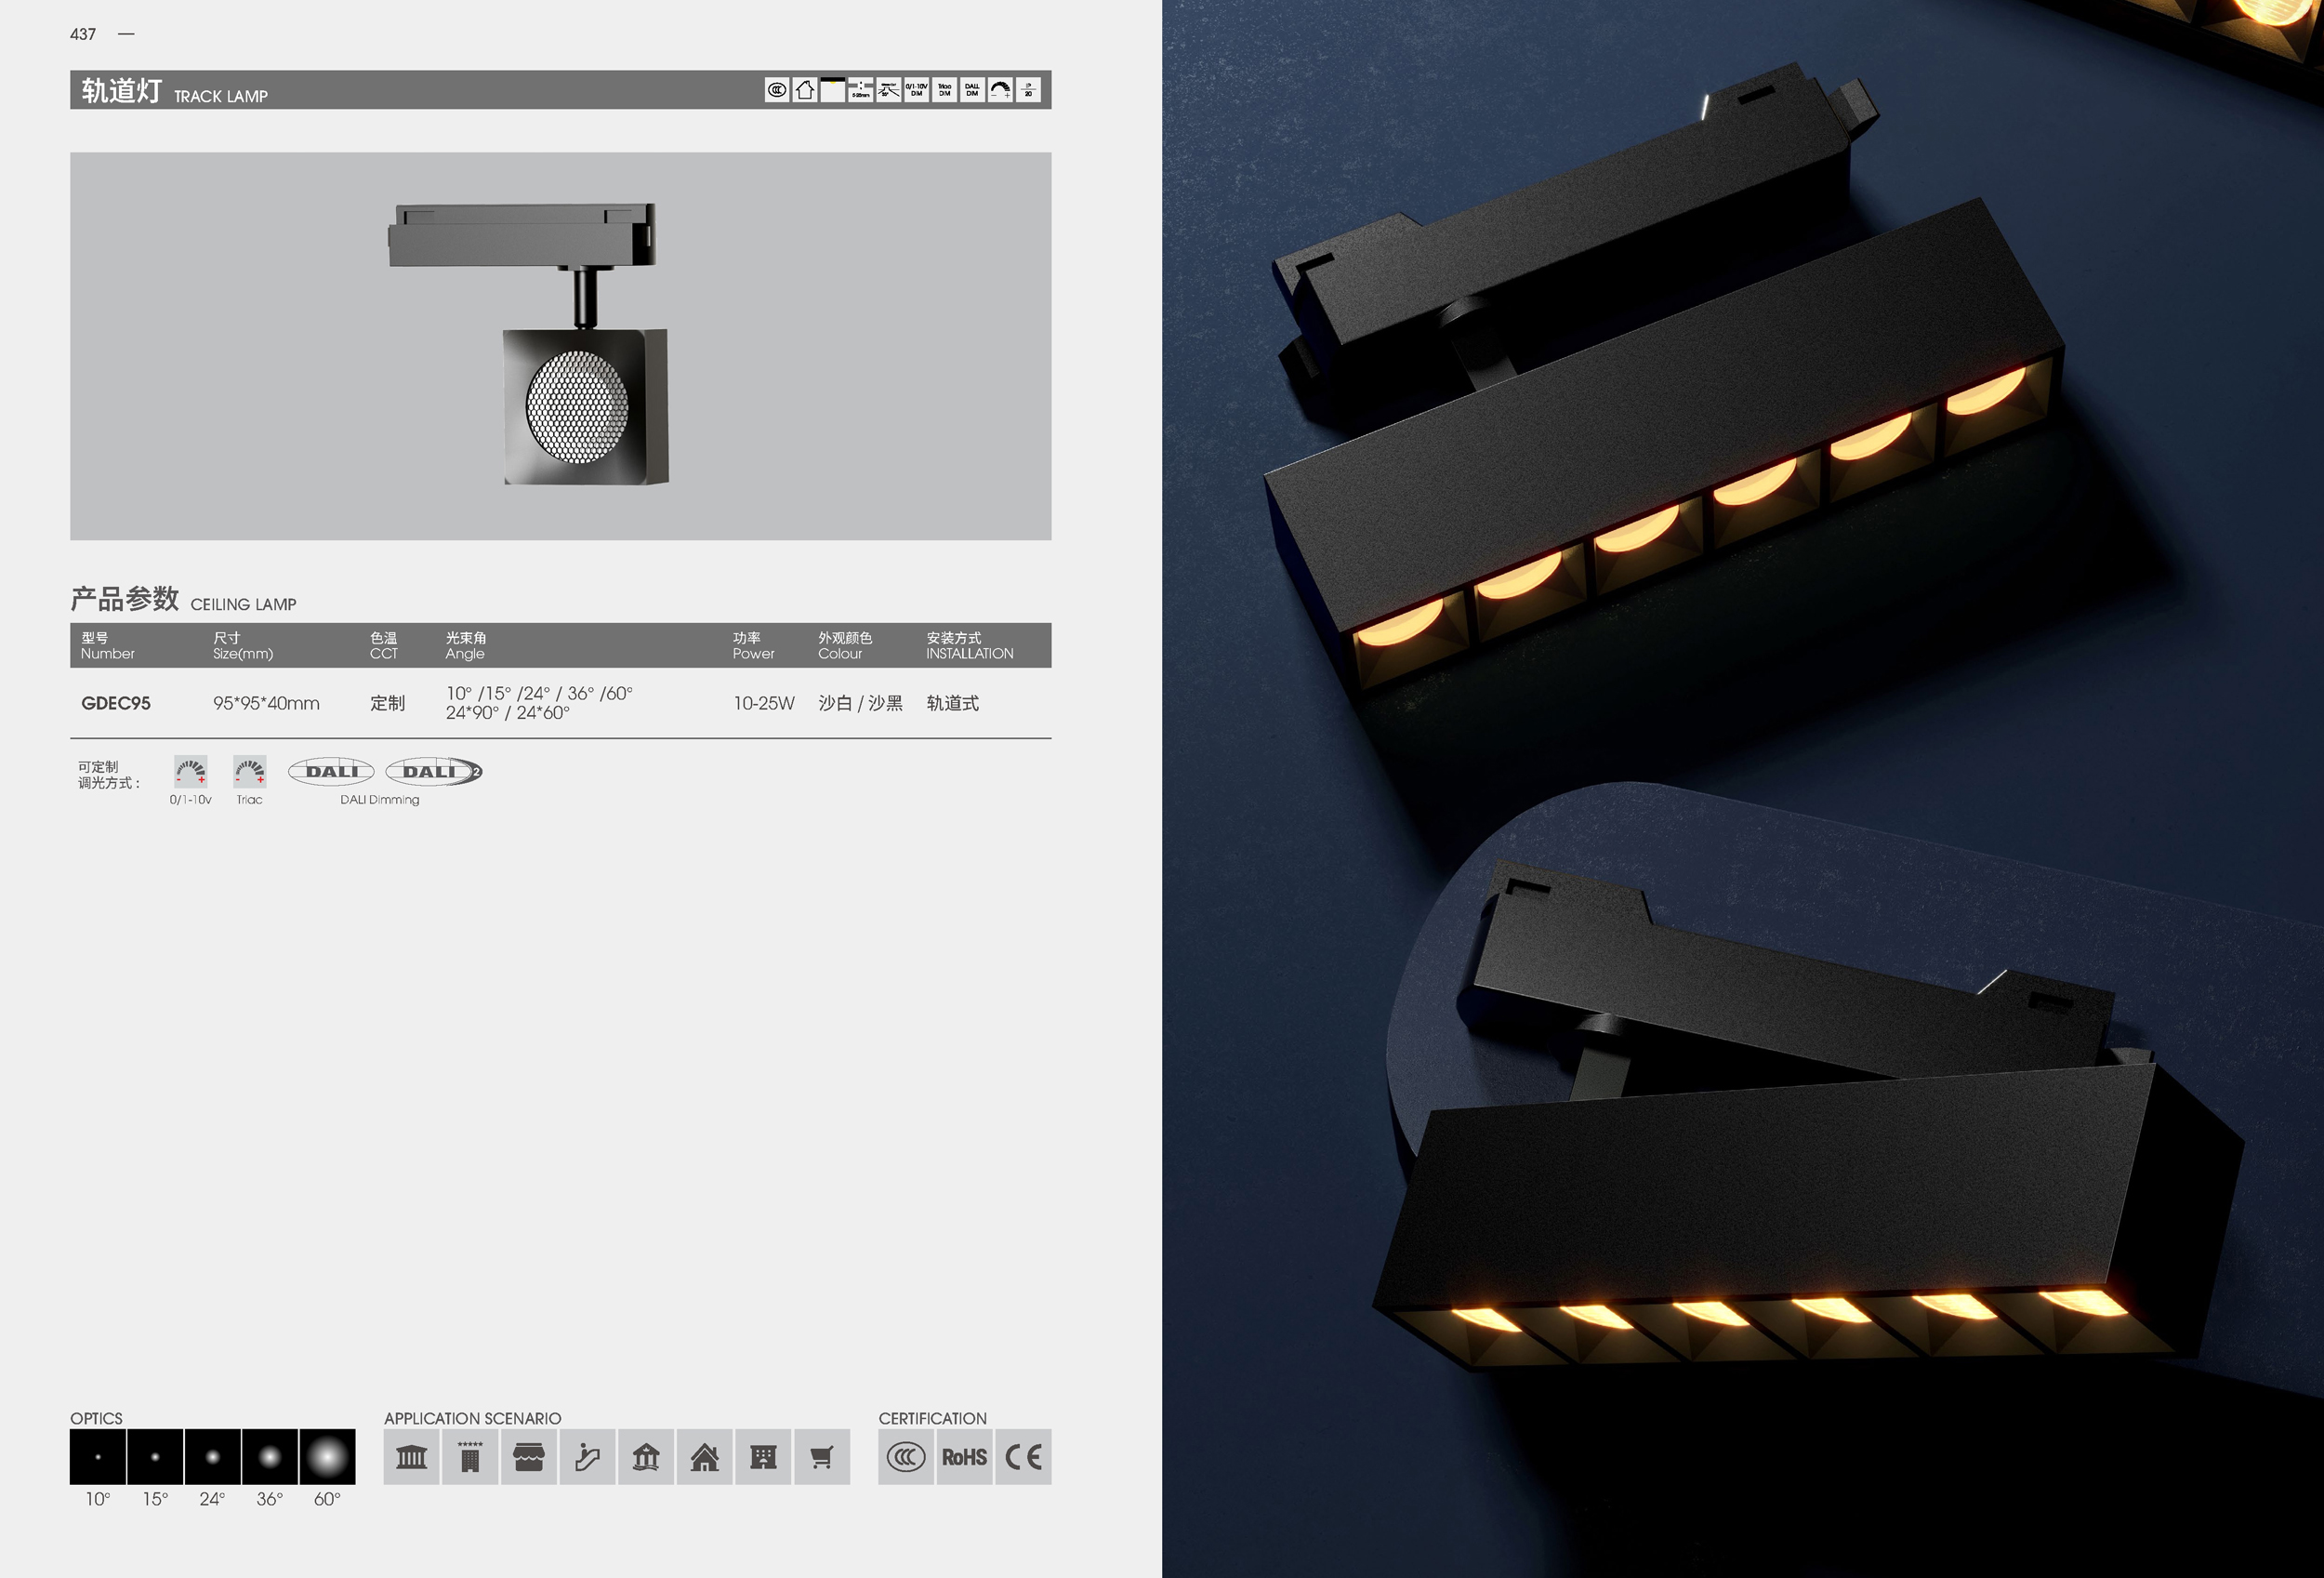The height and width of the screenshot is (1578, 2324).
Task: Click the Triac dimming knob icon
Action: 249,772
